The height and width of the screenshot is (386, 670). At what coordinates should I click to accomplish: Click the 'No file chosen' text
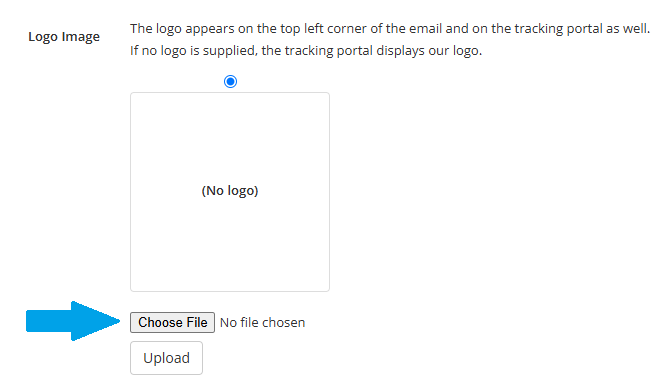[262, 322]
